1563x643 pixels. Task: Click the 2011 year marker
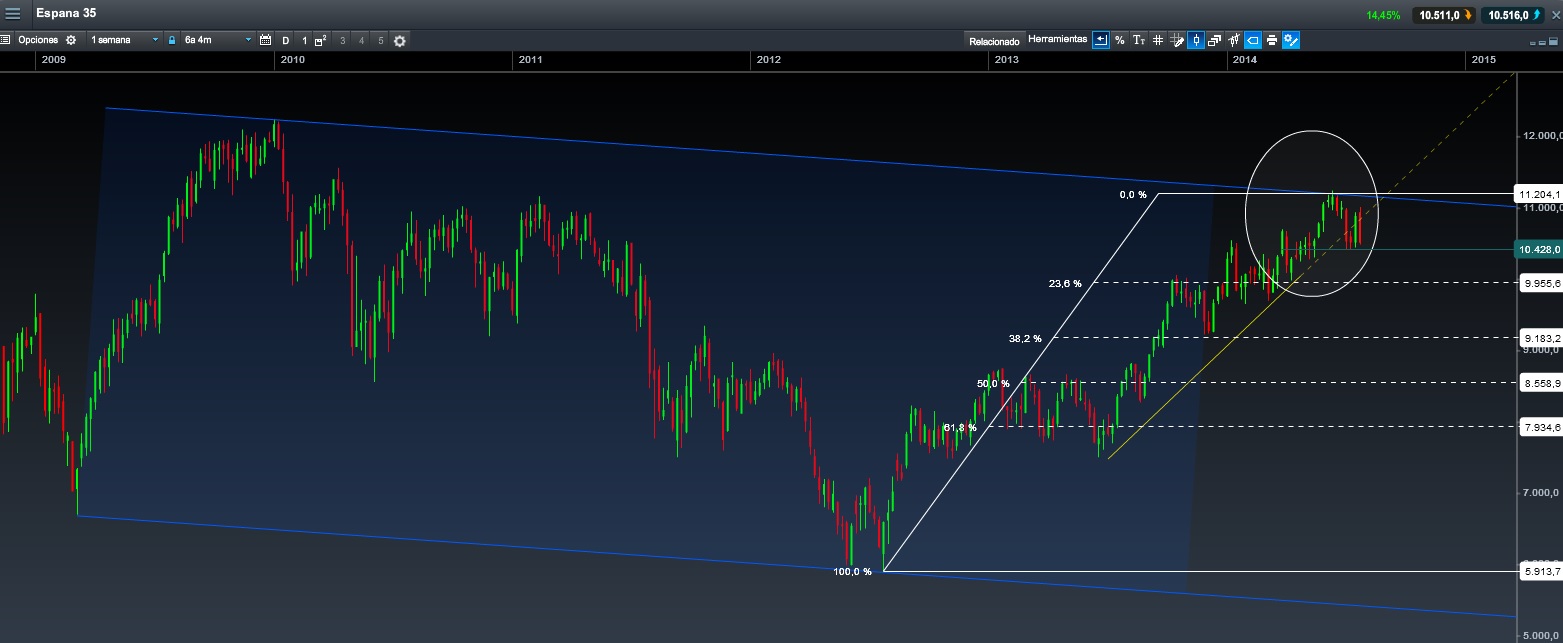tap(530, 60)
